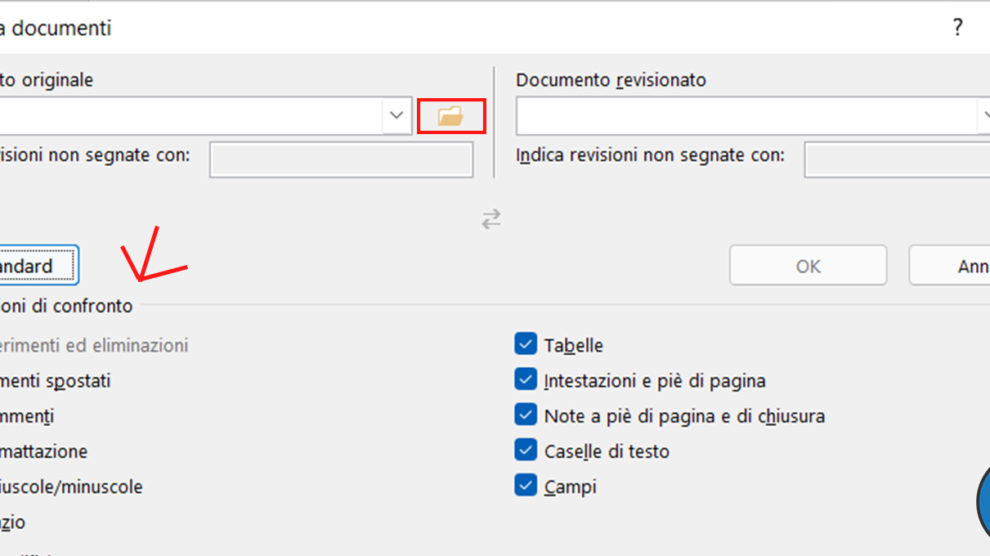
Task: Disable Note a piè di pagina e di chiusura
Action: (526, 415)
